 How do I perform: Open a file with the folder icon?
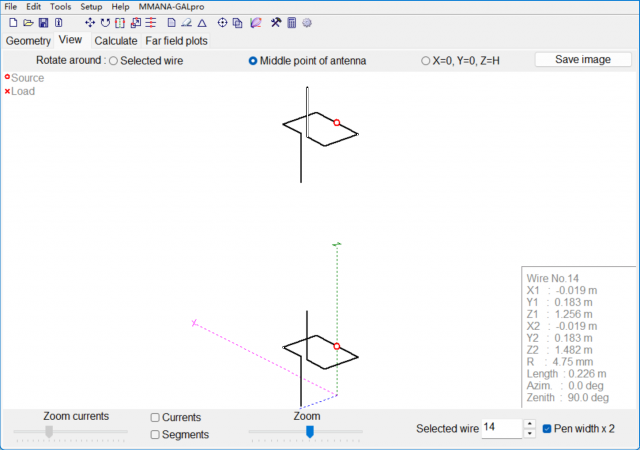(x=28, y=22)
